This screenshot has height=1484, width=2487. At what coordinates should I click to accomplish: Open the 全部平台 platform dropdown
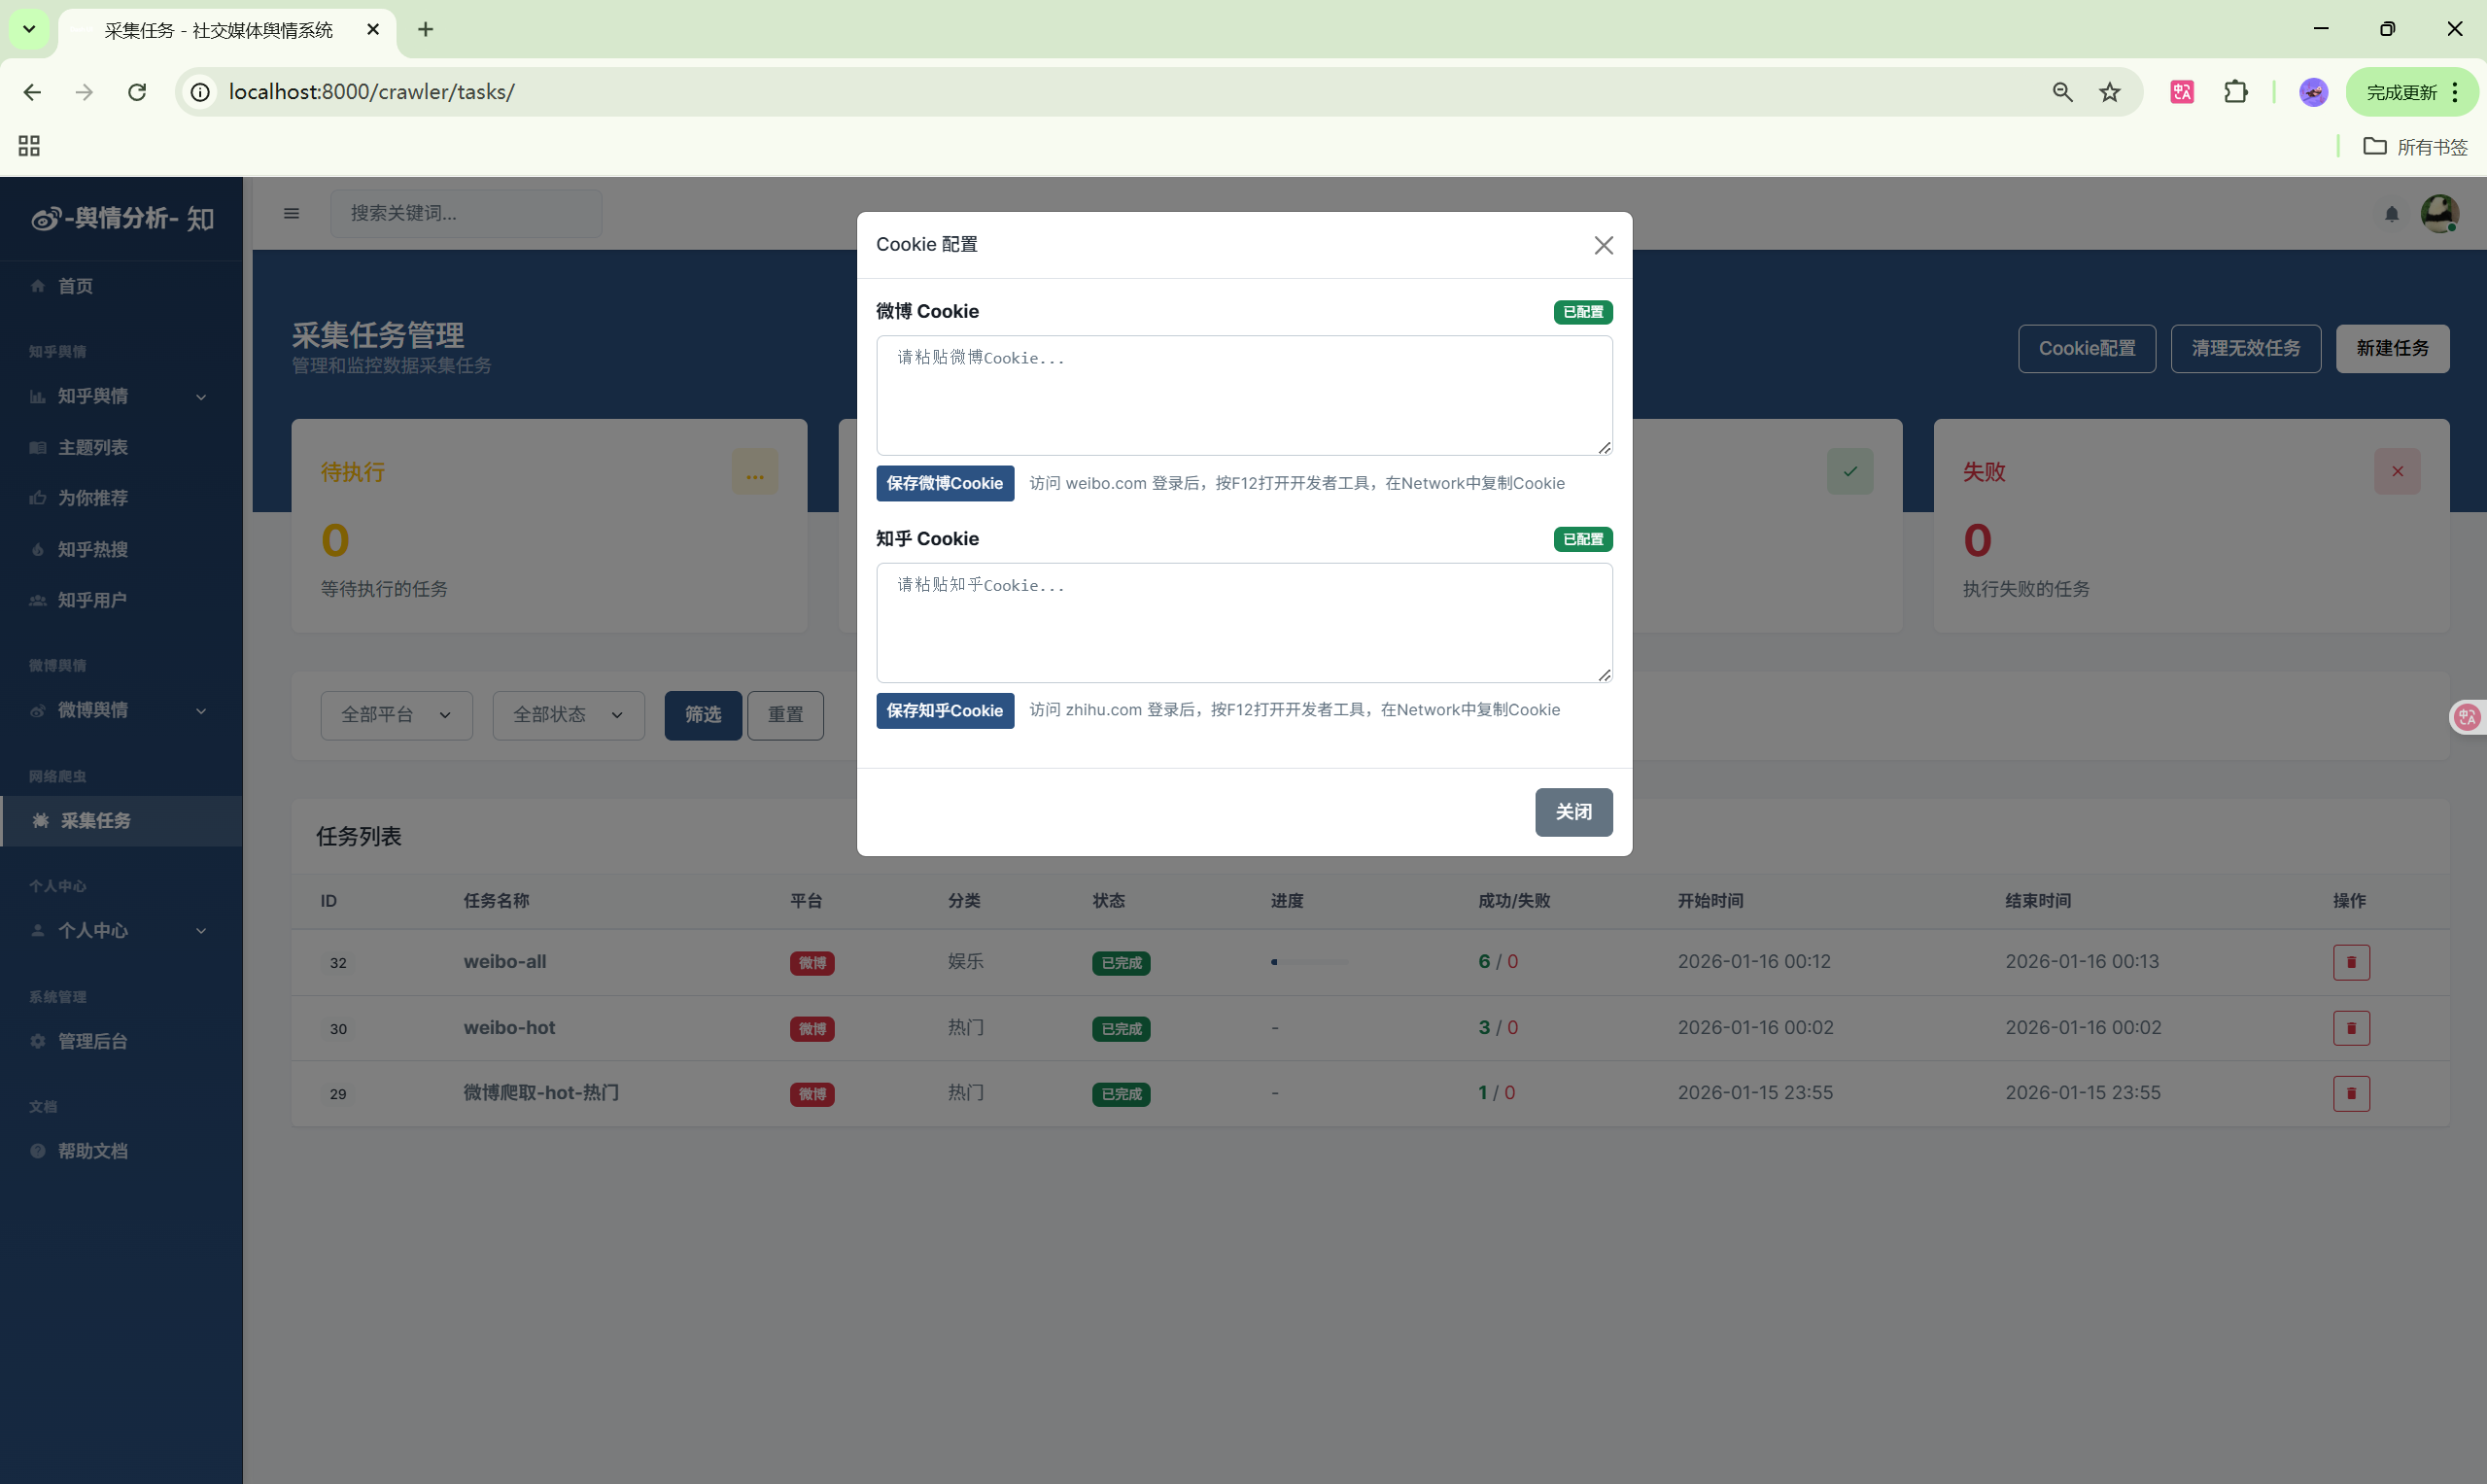tap(396, 715)
